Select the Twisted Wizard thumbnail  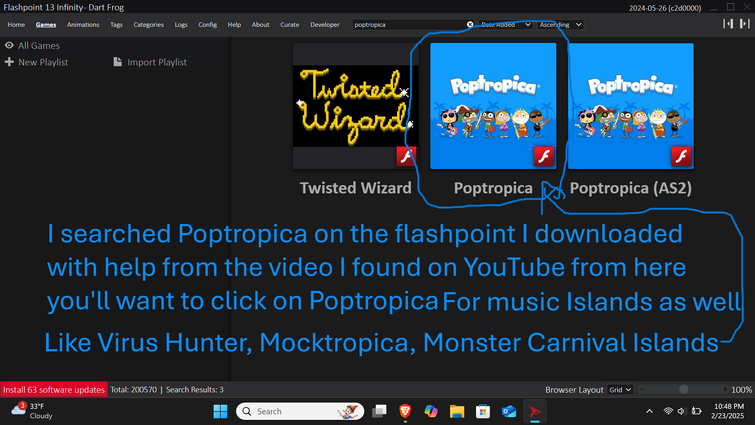[x=356, y=106]
